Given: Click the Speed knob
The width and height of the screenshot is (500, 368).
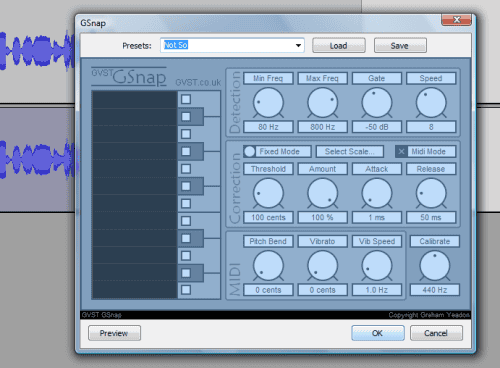Looking at the screenshot, I should [x=431, y=103].
